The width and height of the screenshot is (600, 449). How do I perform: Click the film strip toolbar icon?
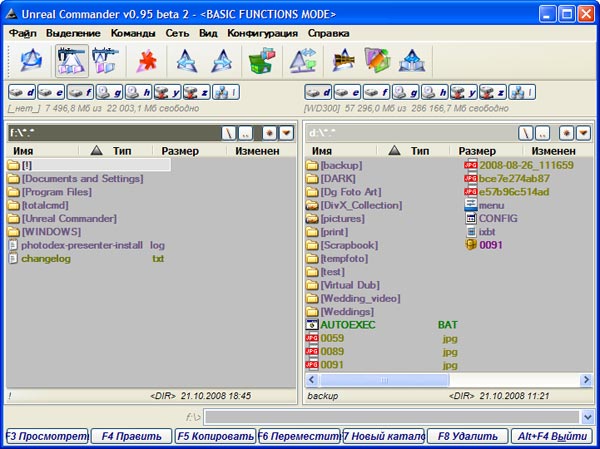344,60
